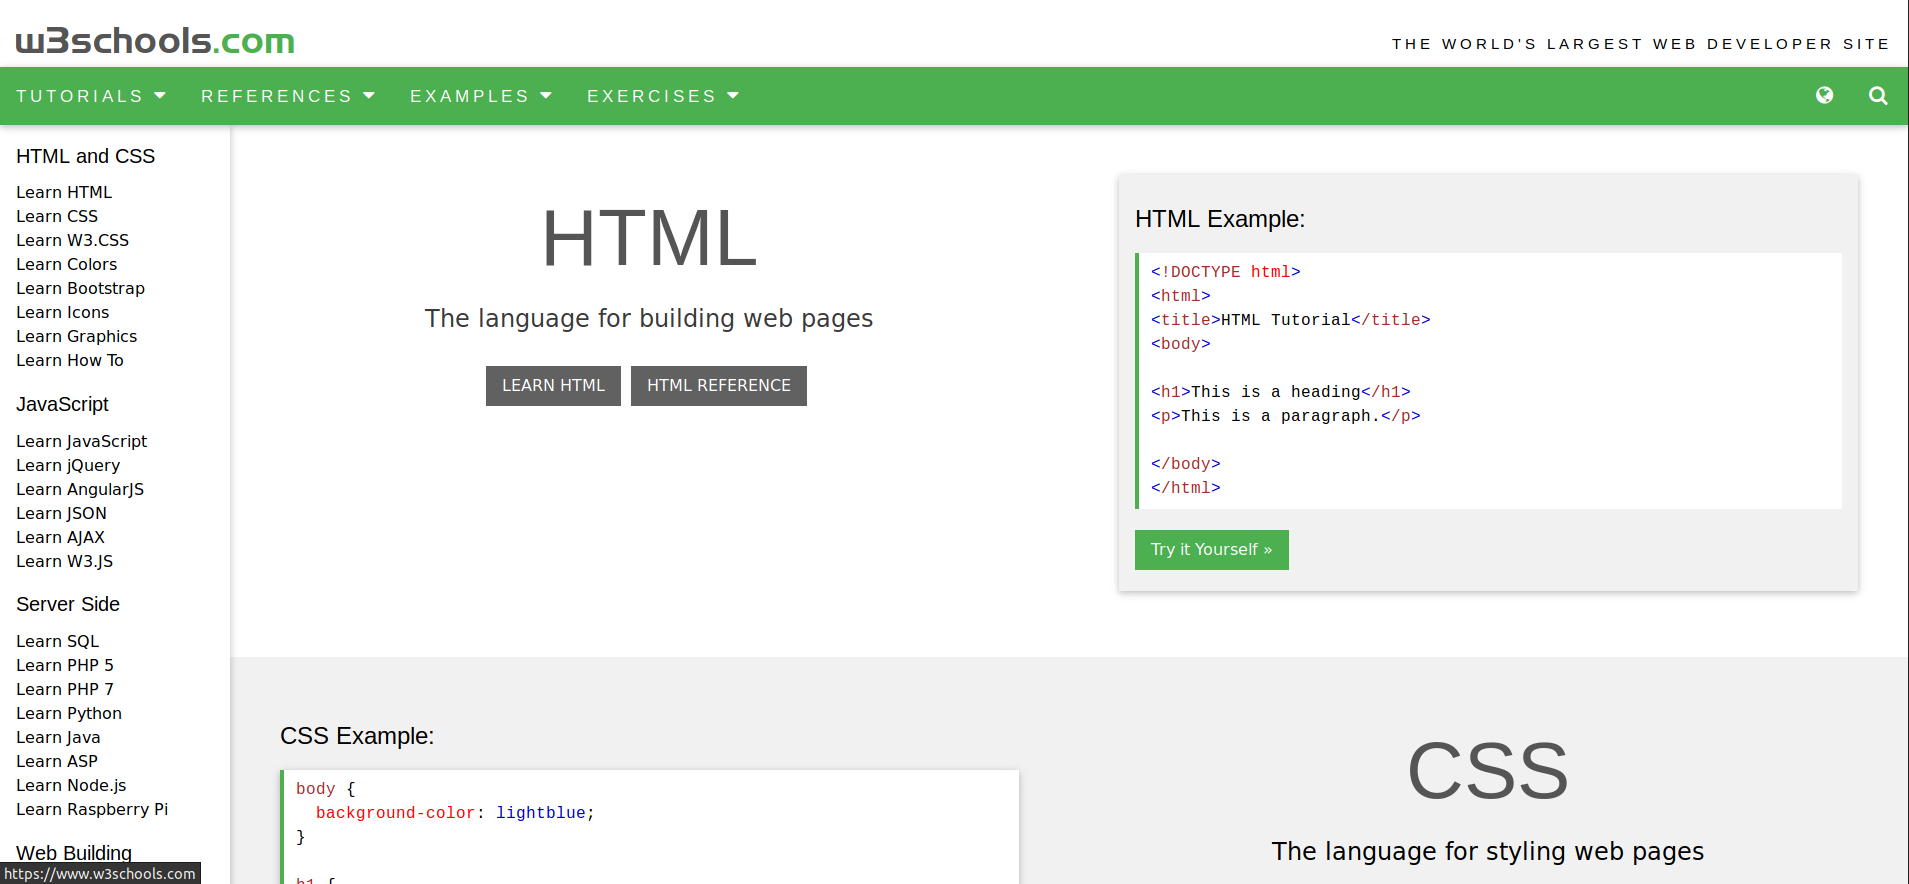The image size is (1909, 884).
Task: Open the Learn Bootstrap link
Action: coord(80,288)
